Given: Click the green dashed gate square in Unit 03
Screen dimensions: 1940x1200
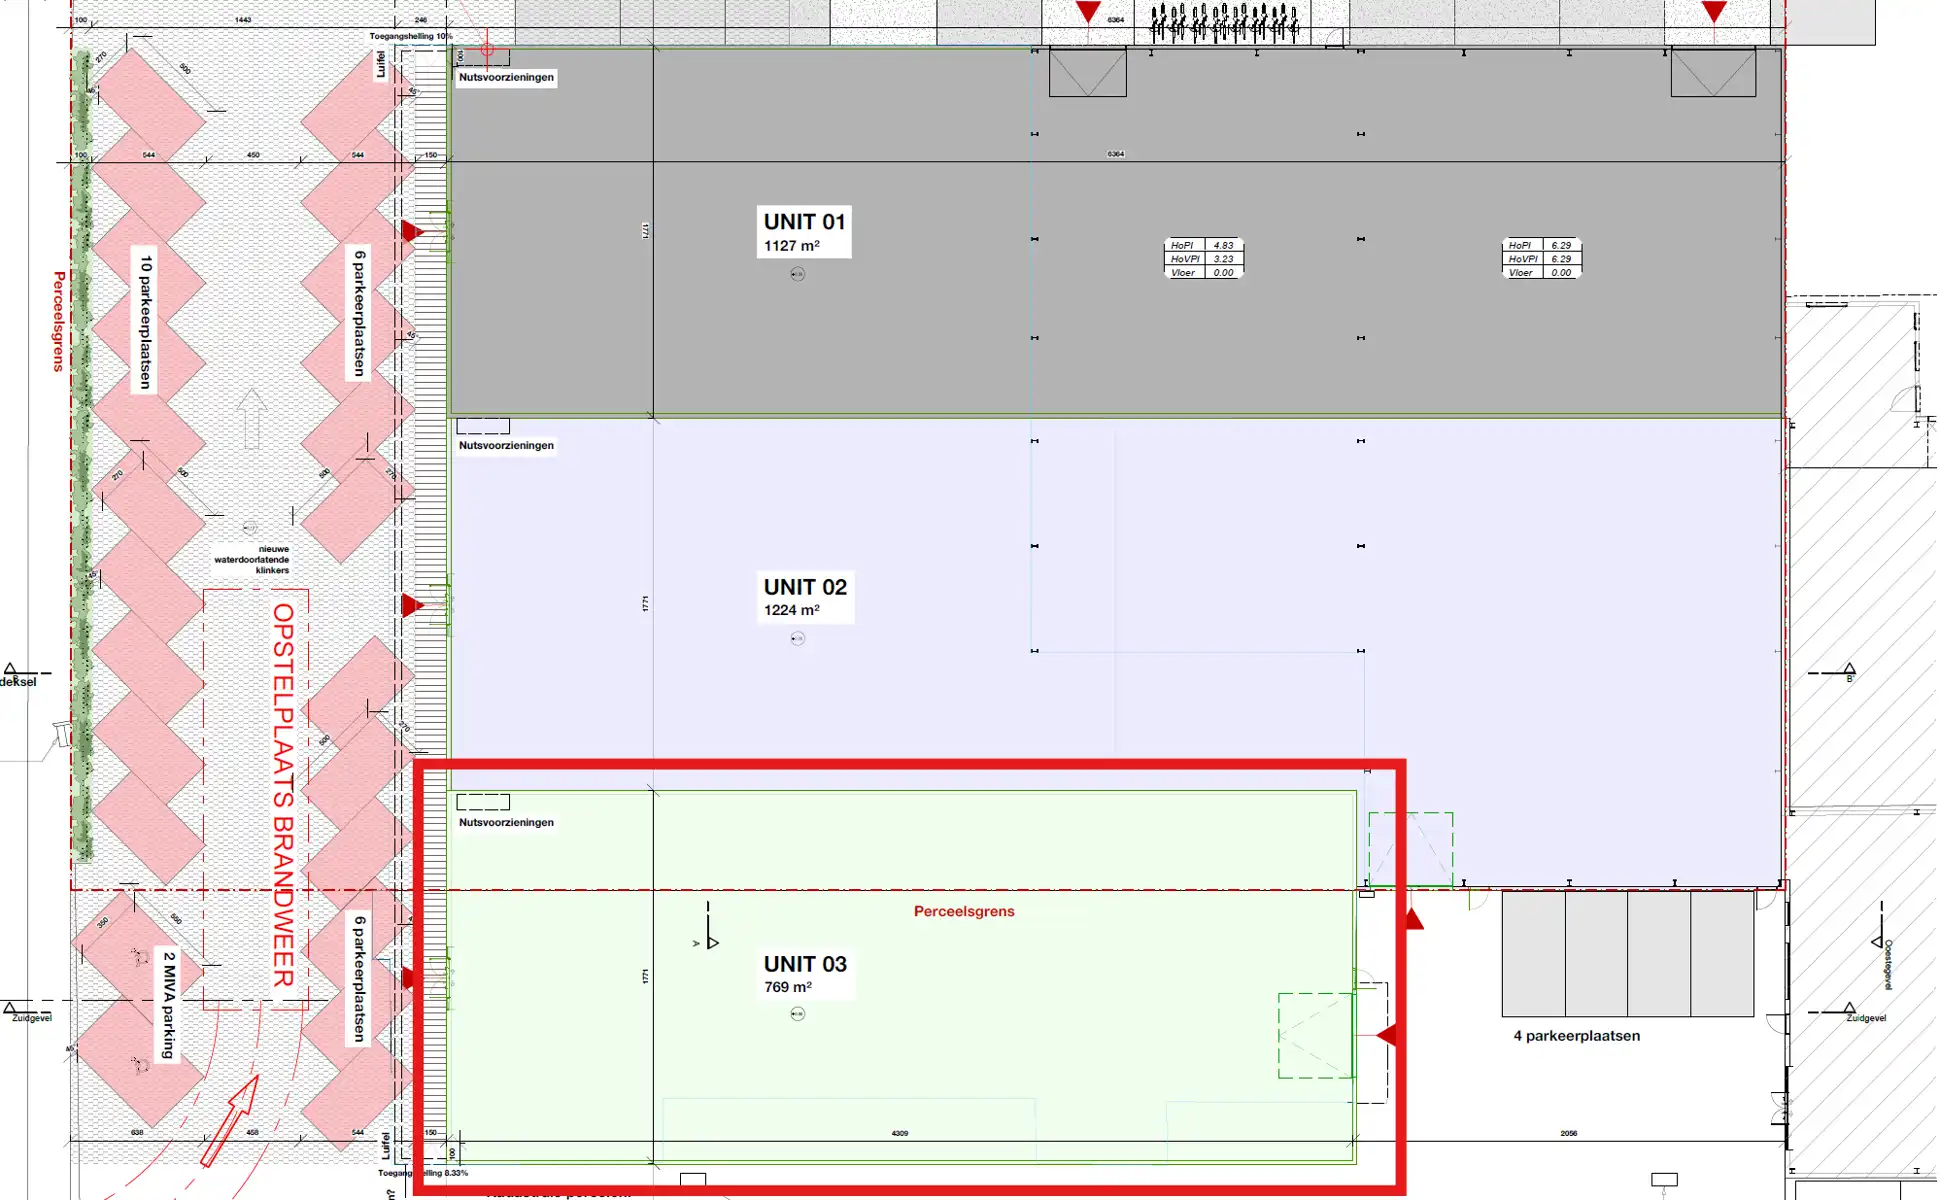Looking at the screenshot, I should 1316,1035.
